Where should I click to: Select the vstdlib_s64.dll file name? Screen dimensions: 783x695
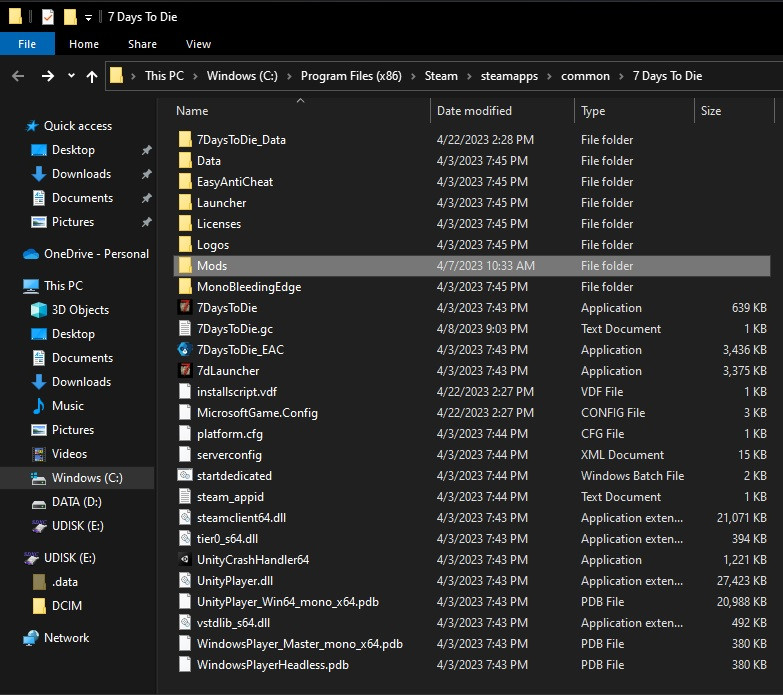coord(233,623)
